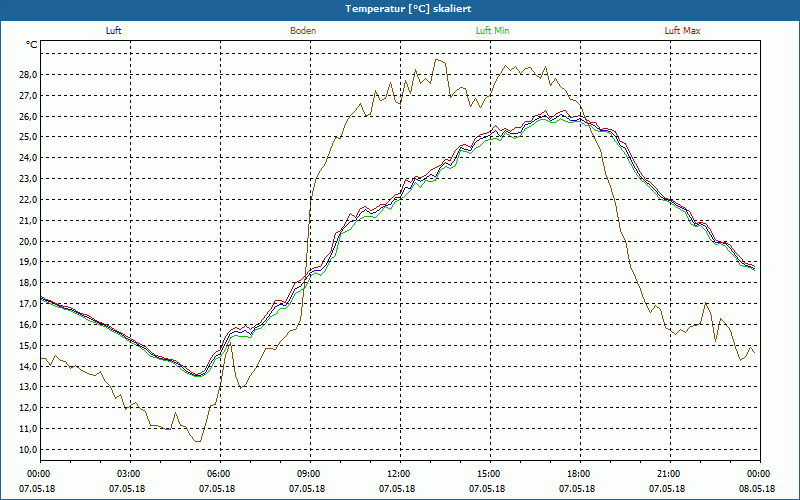Click the 'Temperatur [°C] skaliert' chart title

pyautogui.click(x=408, y=9)
